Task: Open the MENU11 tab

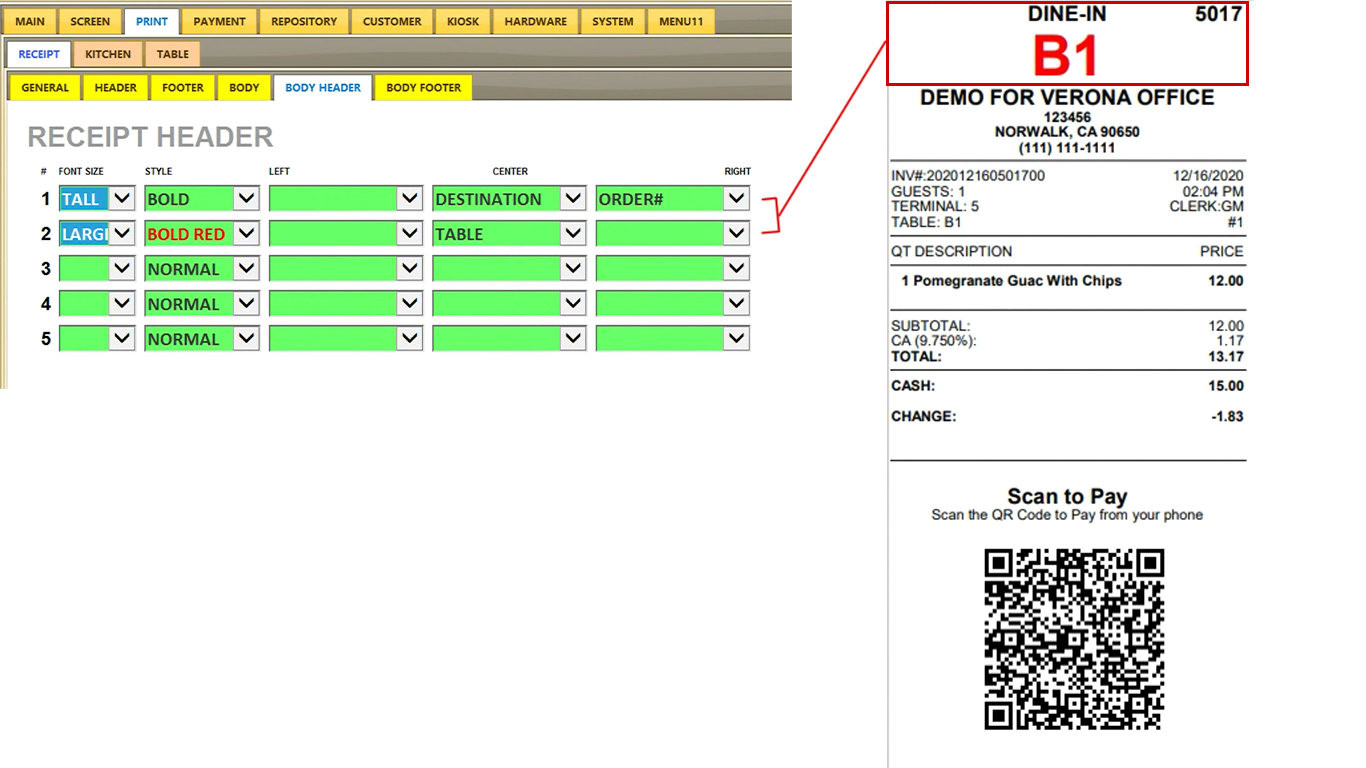Action: (681, 22)
